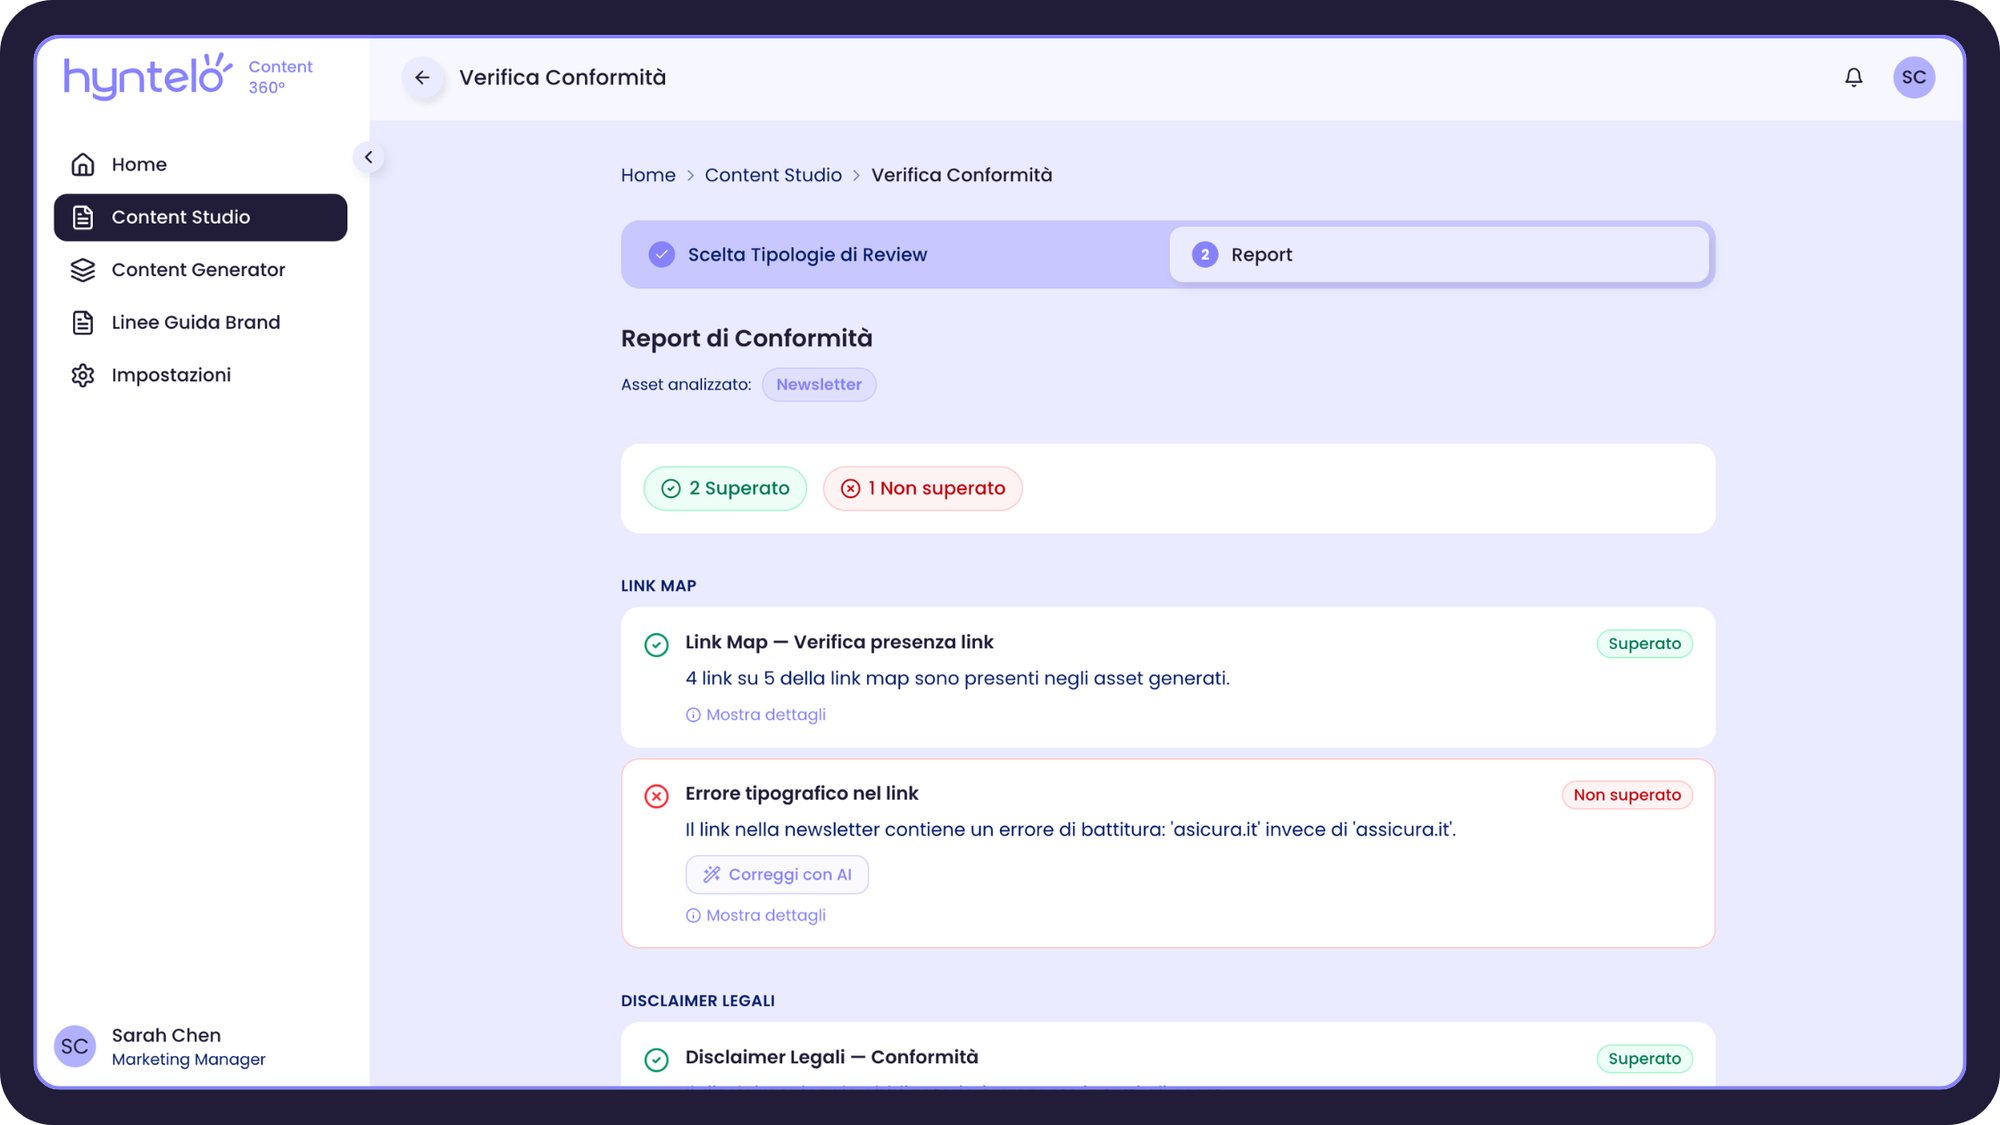Expand Mostra dettagli under Errore tipografico card
The width and height of the screenshot is (2000, 1125).
(x=756, y=916)
